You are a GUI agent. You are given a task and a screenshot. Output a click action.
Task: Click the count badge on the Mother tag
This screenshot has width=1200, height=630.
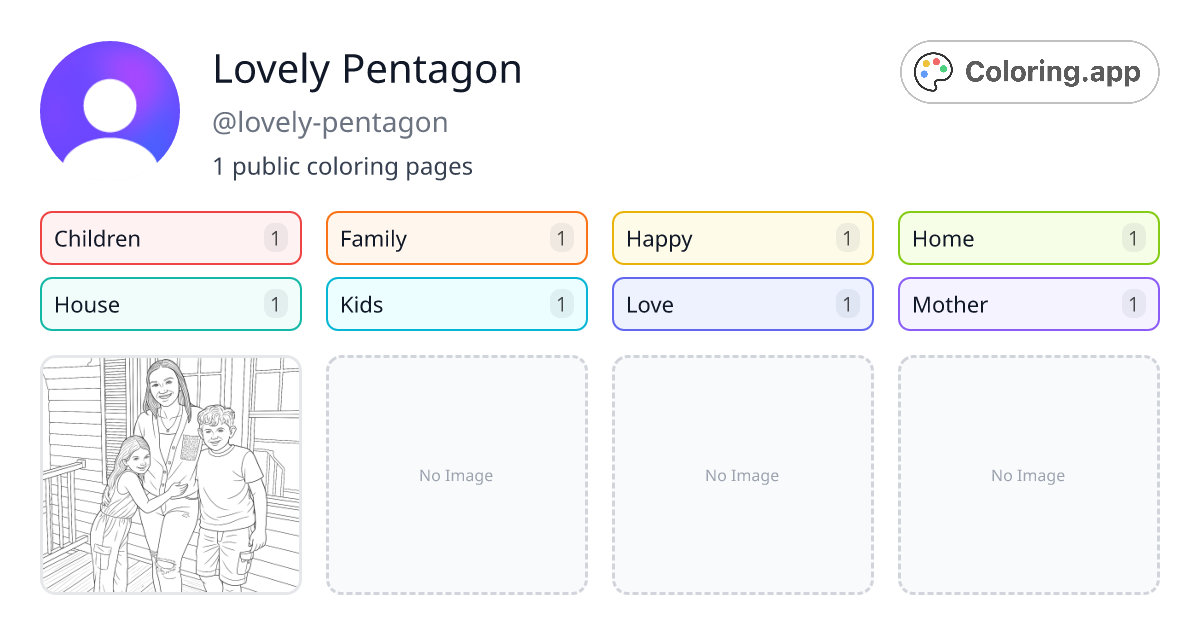pyautogui.click(x=1133, y=304)
